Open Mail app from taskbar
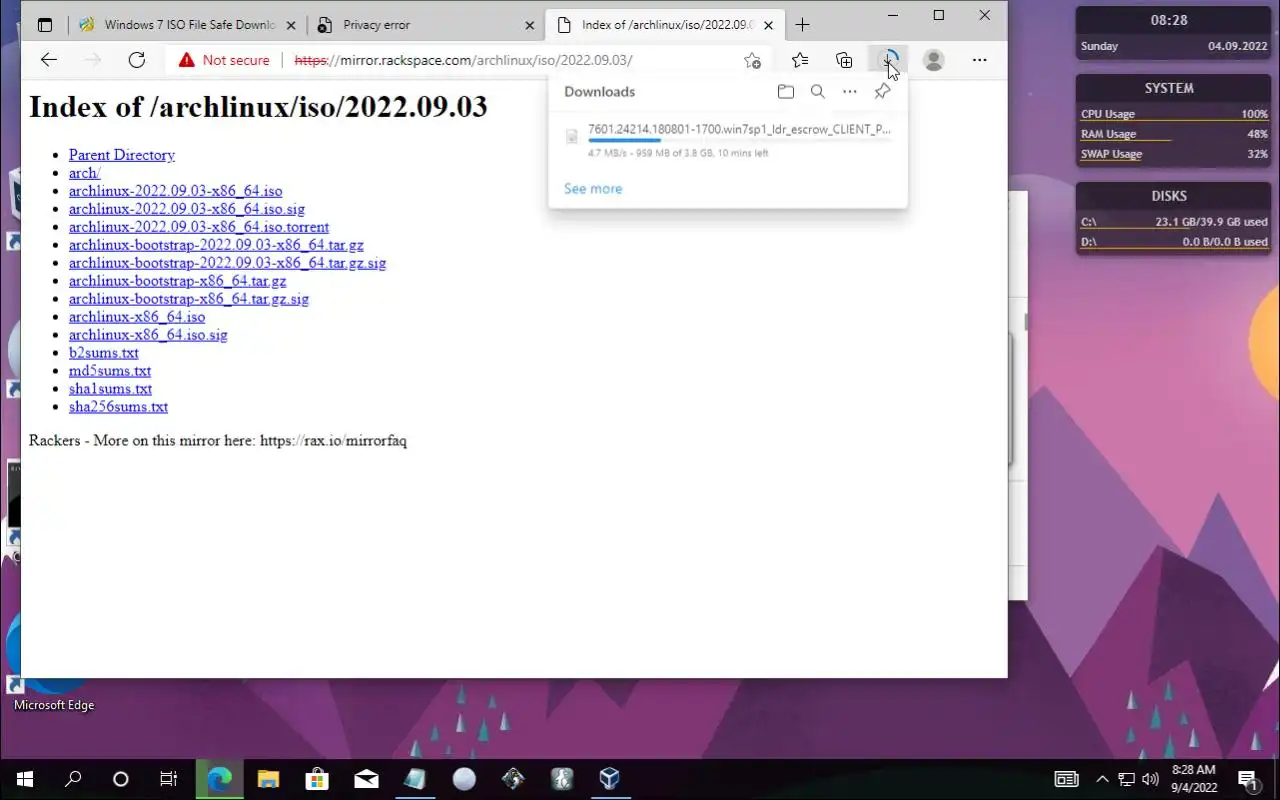1280x800 pixels. click(366, 779)
